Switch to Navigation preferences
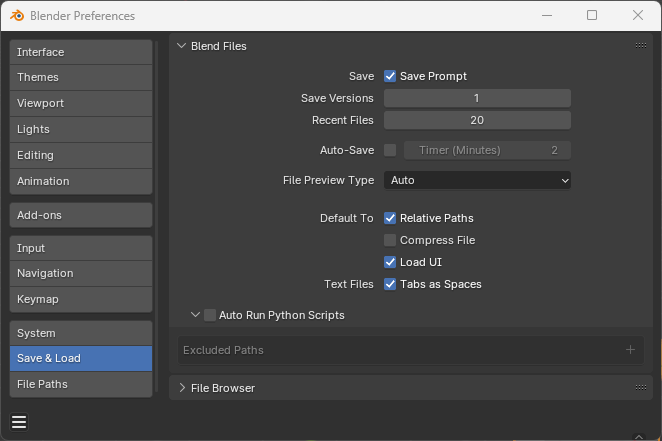Image resolution: width=662 pixels, height=441 pixels. (x=81, y=273)
